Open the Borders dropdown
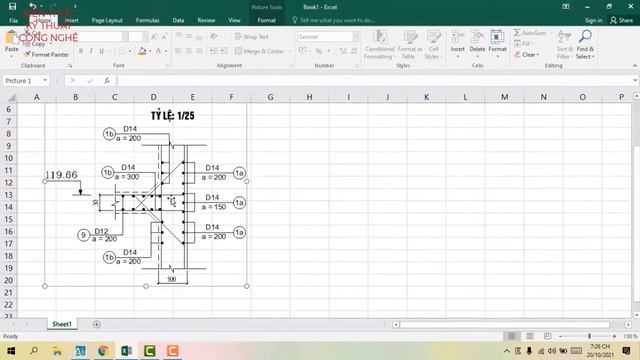The image size is (640, 360). pyautogui.click(x=130, y=51)
